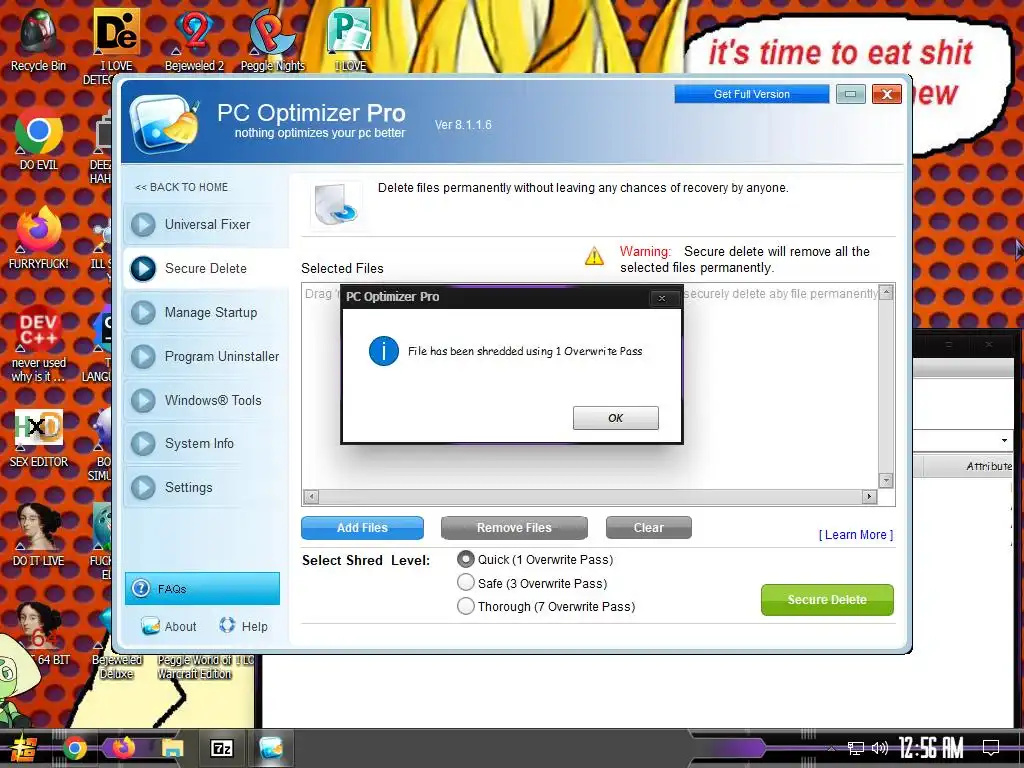Close the PC Optimizer Pro message dialog
The width and height of the screenshot is (1024, 768).
click(x=662, y=298)
